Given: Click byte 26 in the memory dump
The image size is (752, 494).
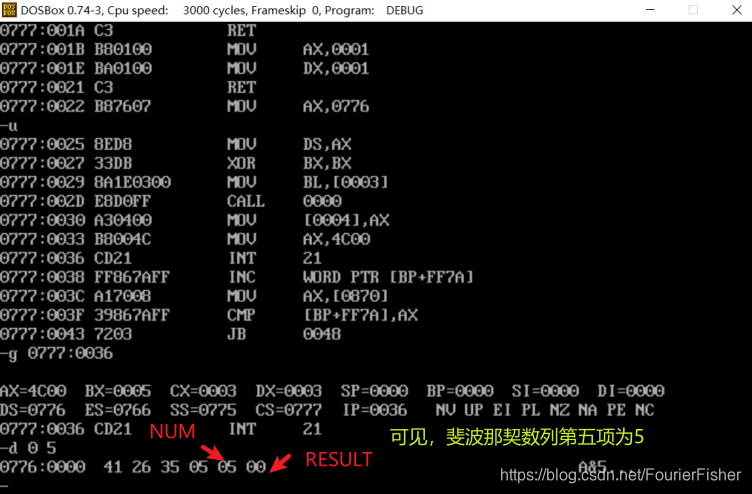Looking at the screenshot, I should pos(141,467).
